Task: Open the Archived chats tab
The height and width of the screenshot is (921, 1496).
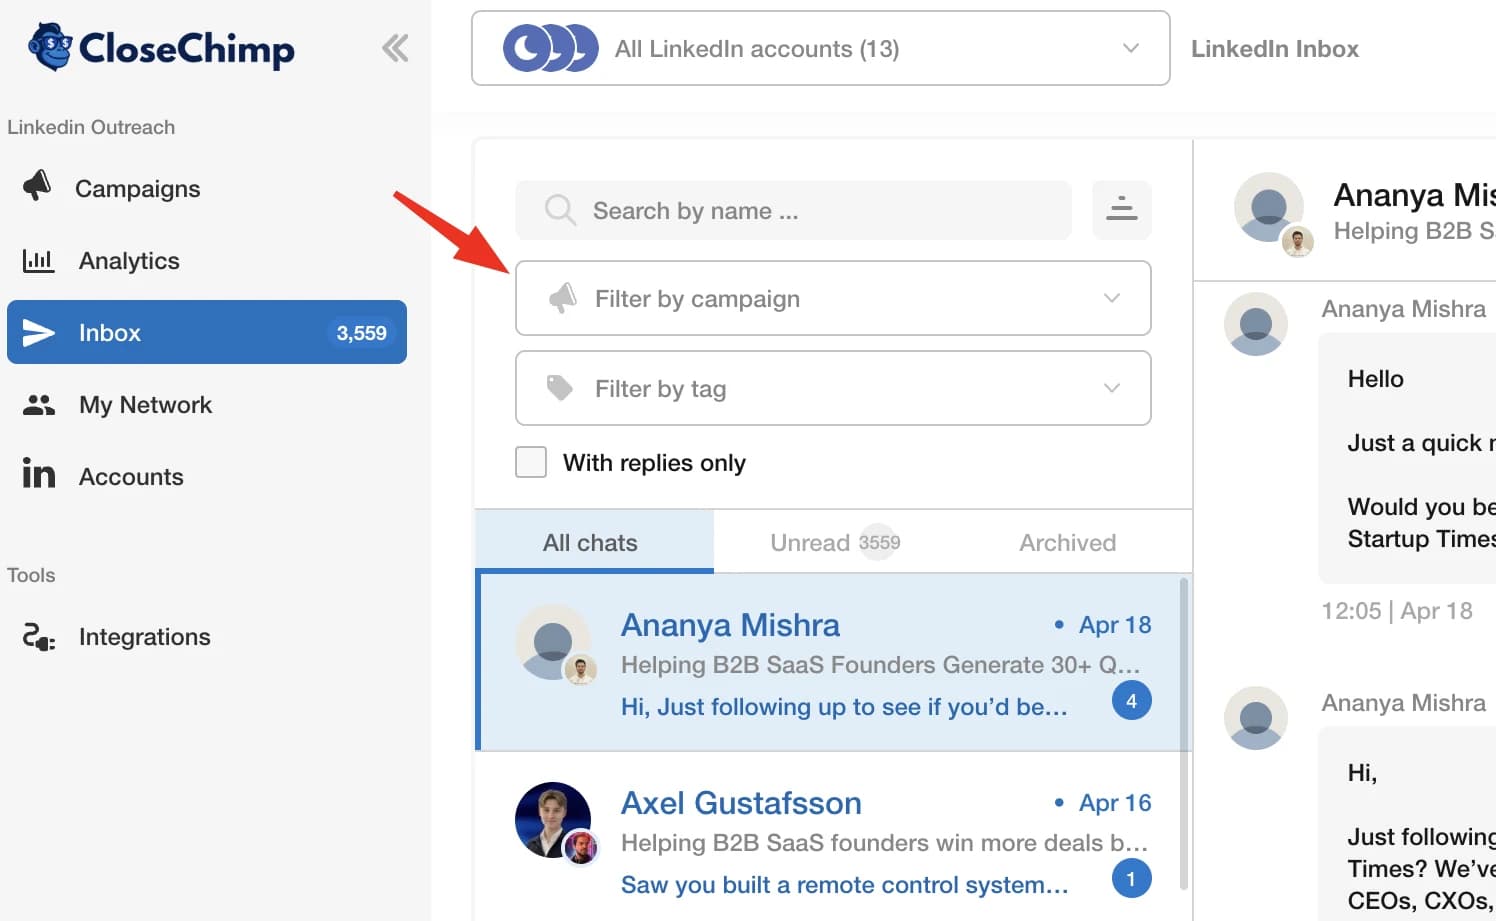Action: point(1067,542)
